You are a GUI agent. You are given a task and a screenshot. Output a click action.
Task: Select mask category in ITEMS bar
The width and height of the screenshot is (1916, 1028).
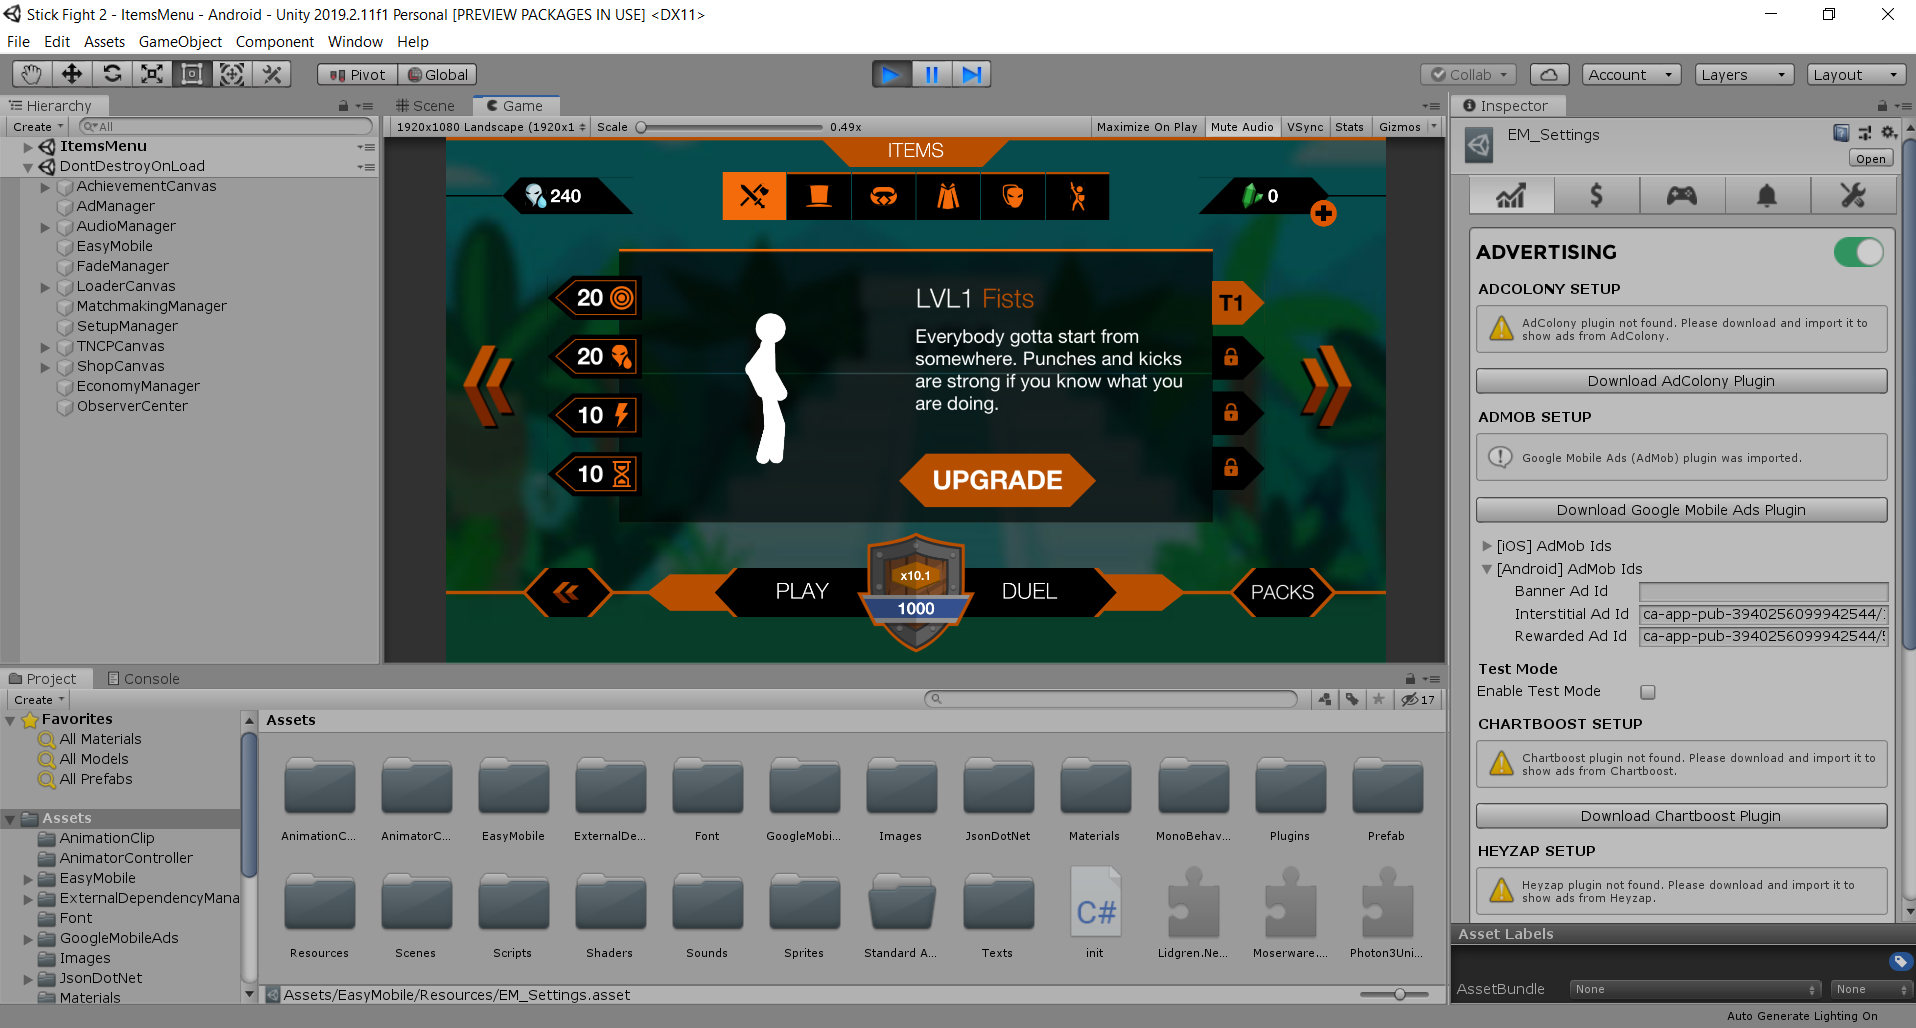[x=1013, y=196]
